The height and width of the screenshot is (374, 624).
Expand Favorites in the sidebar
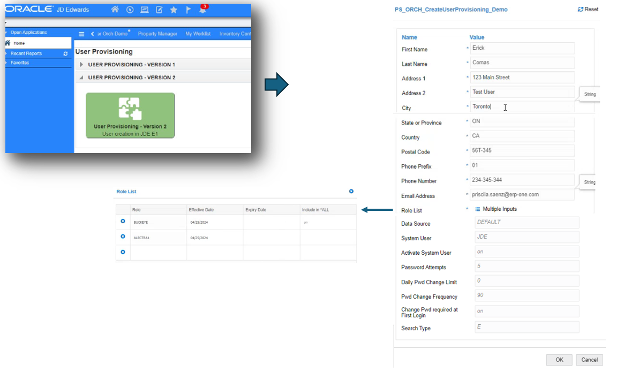[20, 62]
